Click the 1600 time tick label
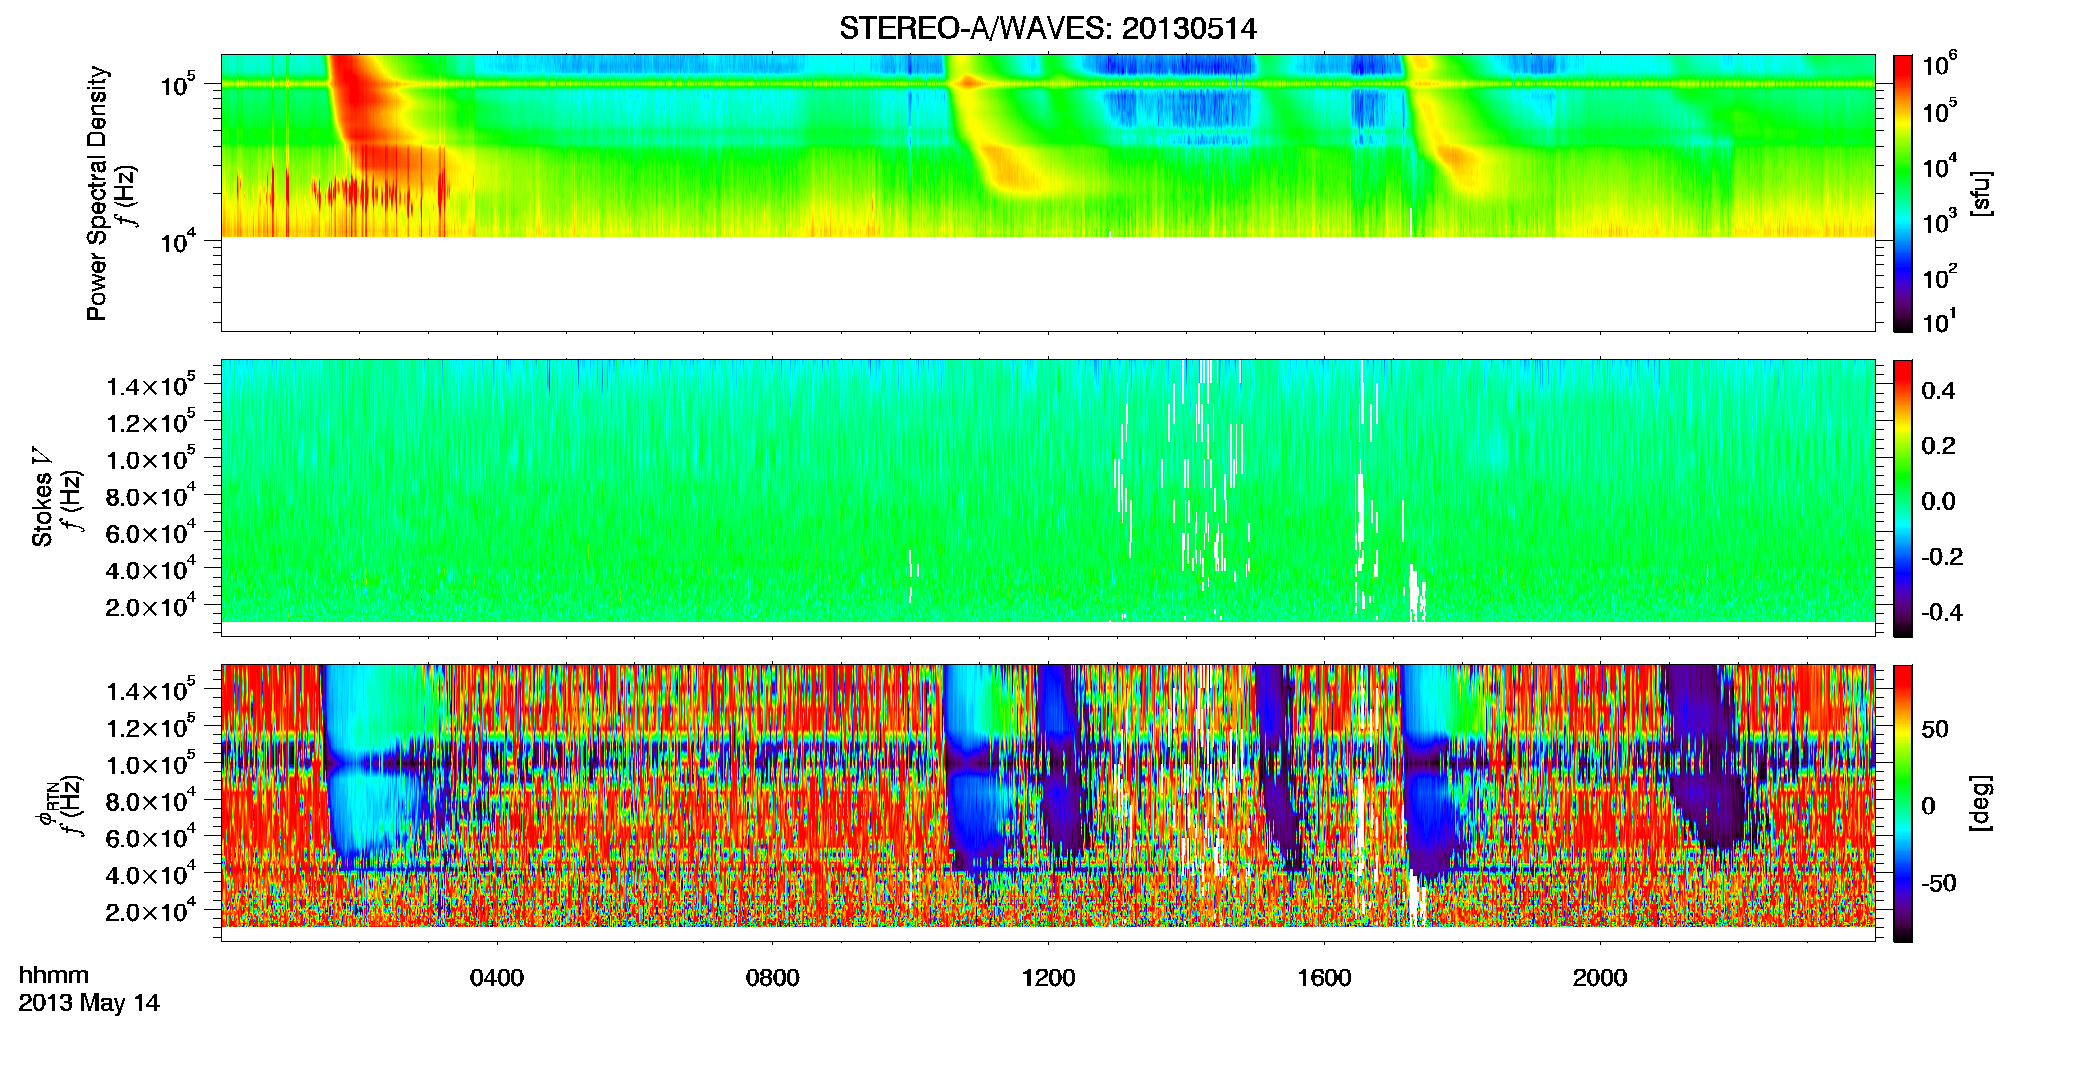Viewport: 2096px width, 1080px height. coord(1324,978)
